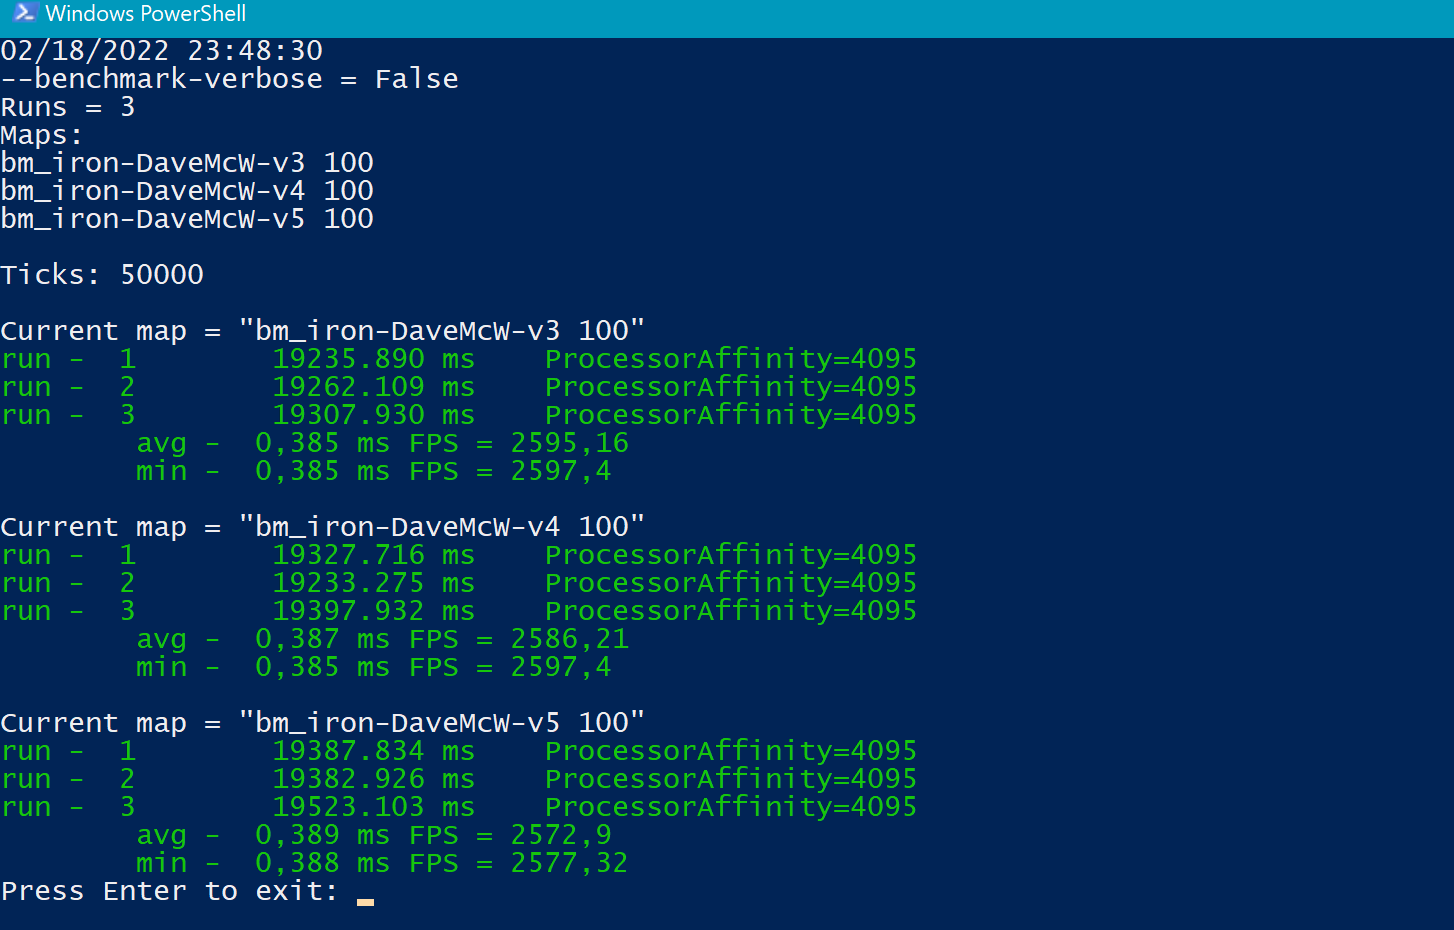Click the minimum FPS value 2577,32
Image resolution: width=1454 pixels, height=930 pixels.
pos(569,863)
